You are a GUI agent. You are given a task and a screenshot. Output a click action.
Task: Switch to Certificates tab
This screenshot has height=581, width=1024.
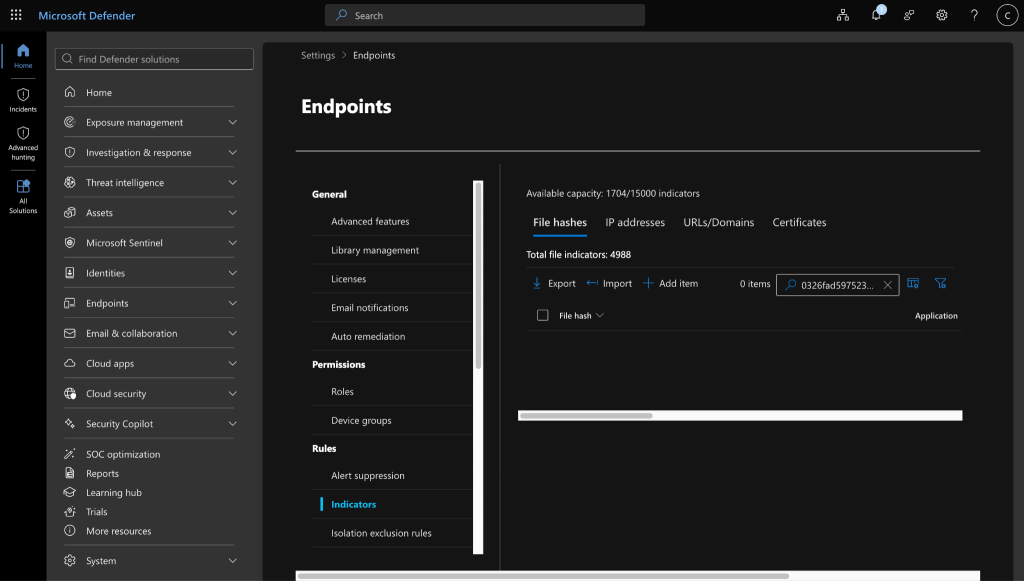(799, 223)
